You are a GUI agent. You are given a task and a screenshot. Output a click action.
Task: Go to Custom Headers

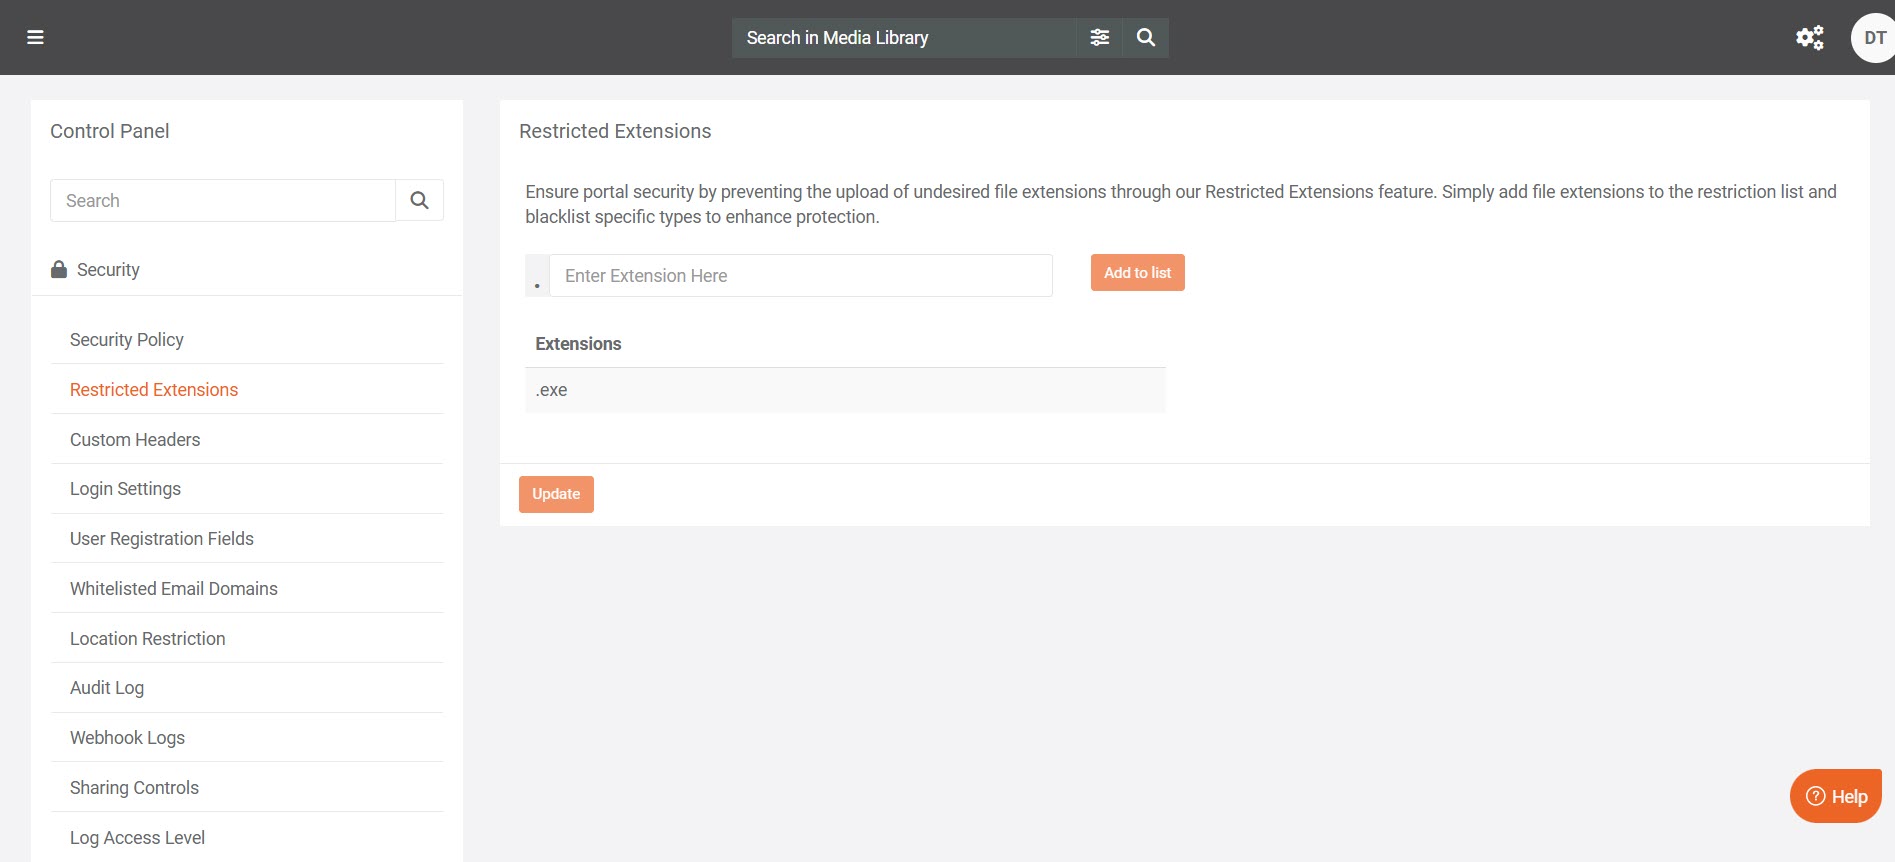(135, 440)
